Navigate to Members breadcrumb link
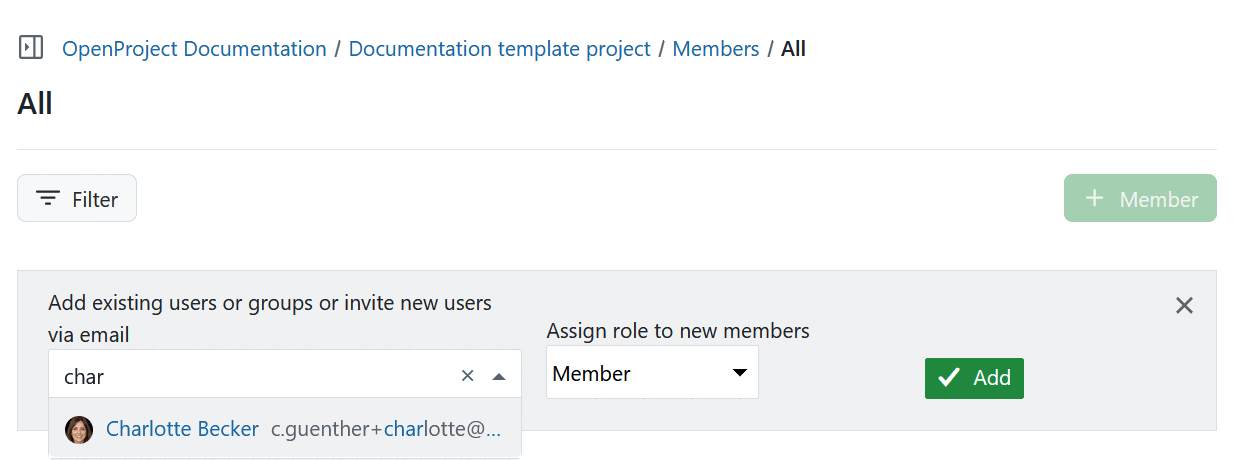The height and width of the screenshot is (460, 1237). [715, 48]
